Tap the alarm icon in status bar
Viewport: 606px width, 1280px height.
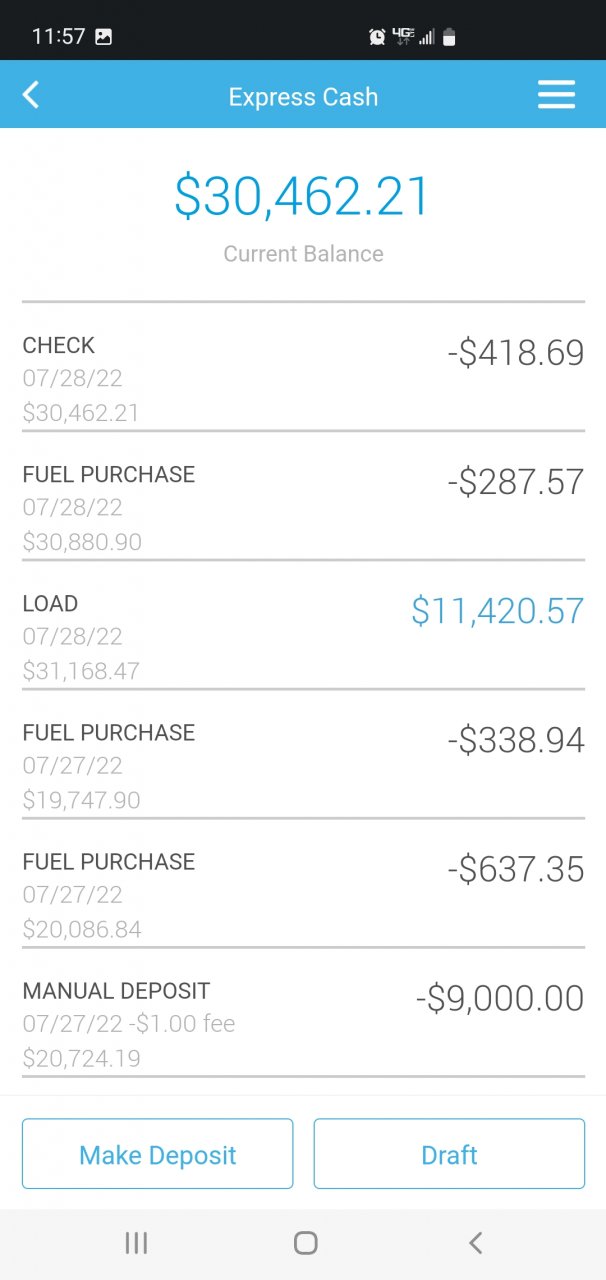click(x=377, y=37)
